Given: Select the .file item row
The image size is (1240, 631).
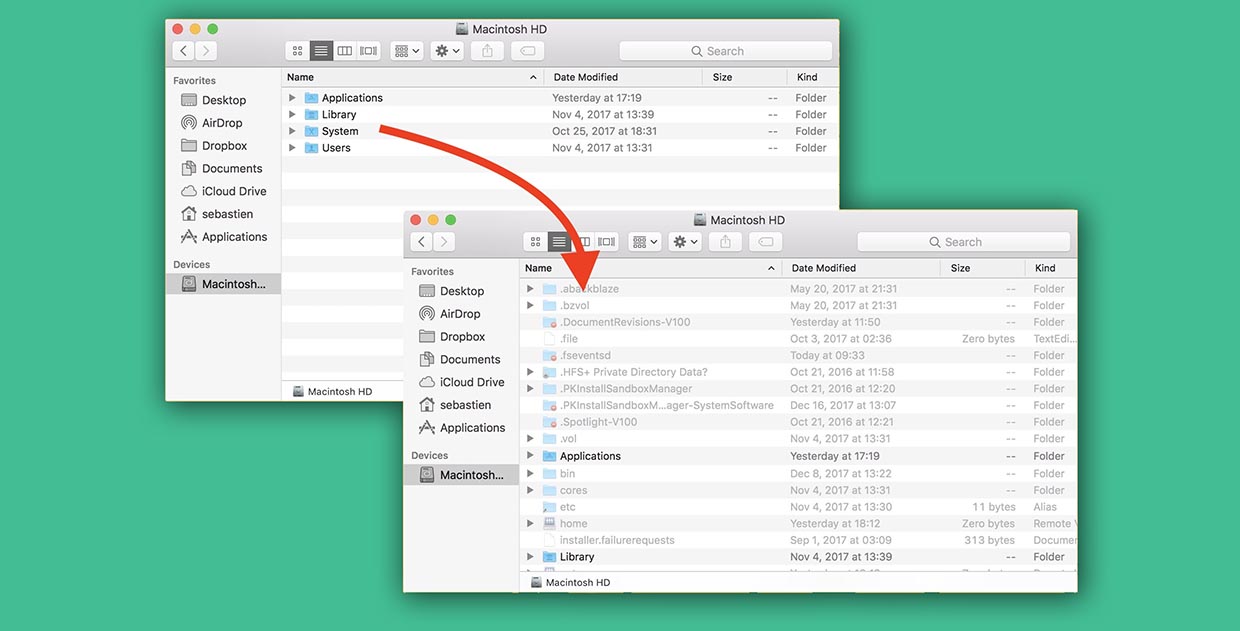Looking at the screenshot, I should pos(798,339).
